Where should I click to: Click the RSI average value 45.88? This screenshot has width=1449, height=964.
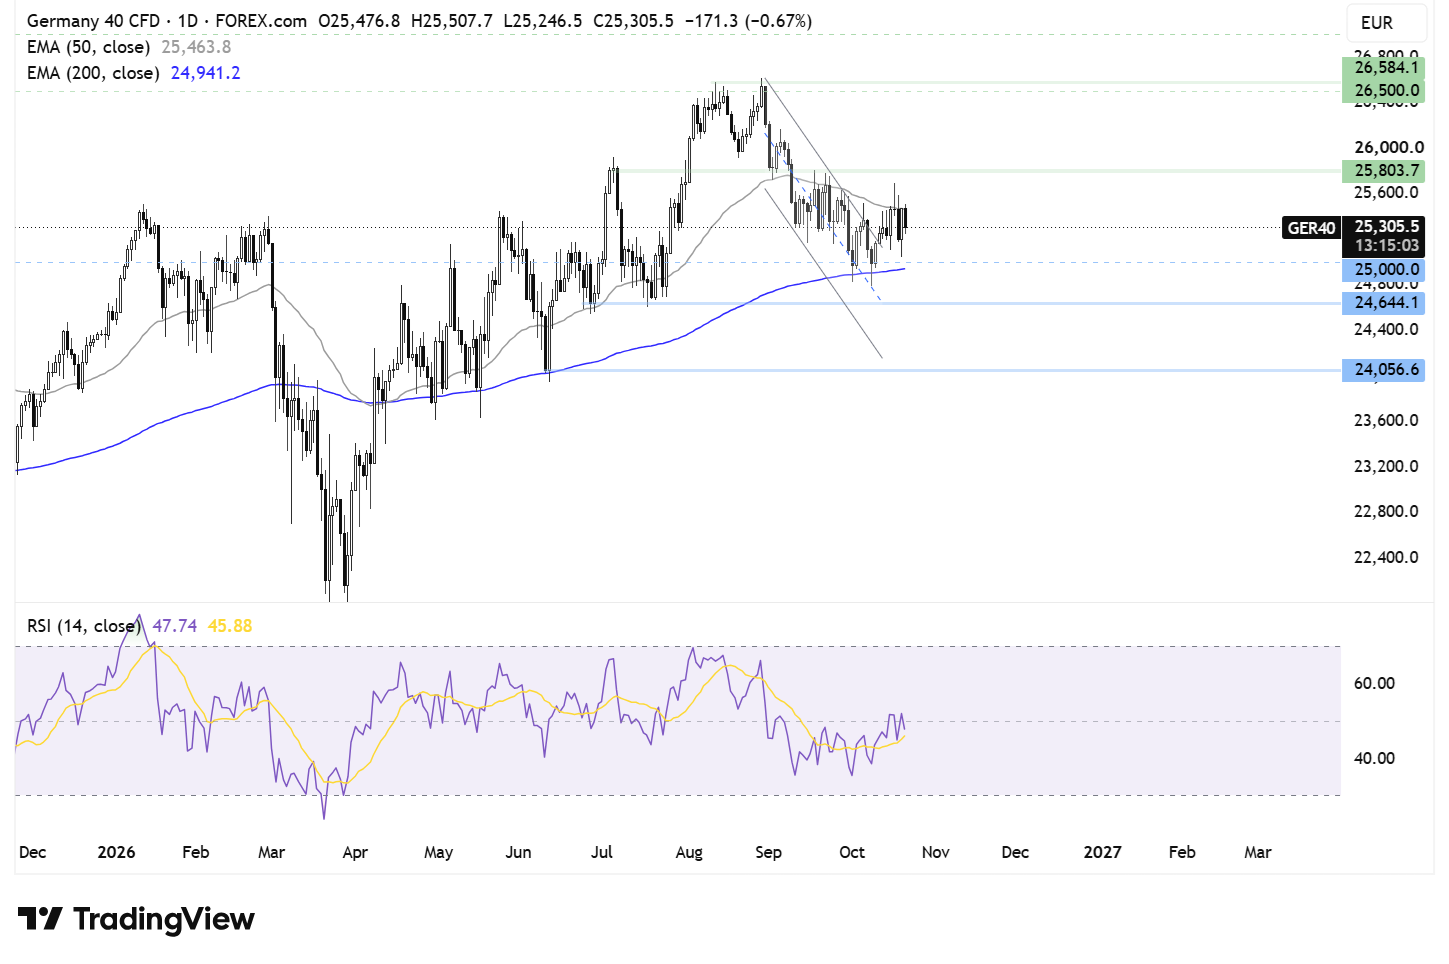(230, 626)
